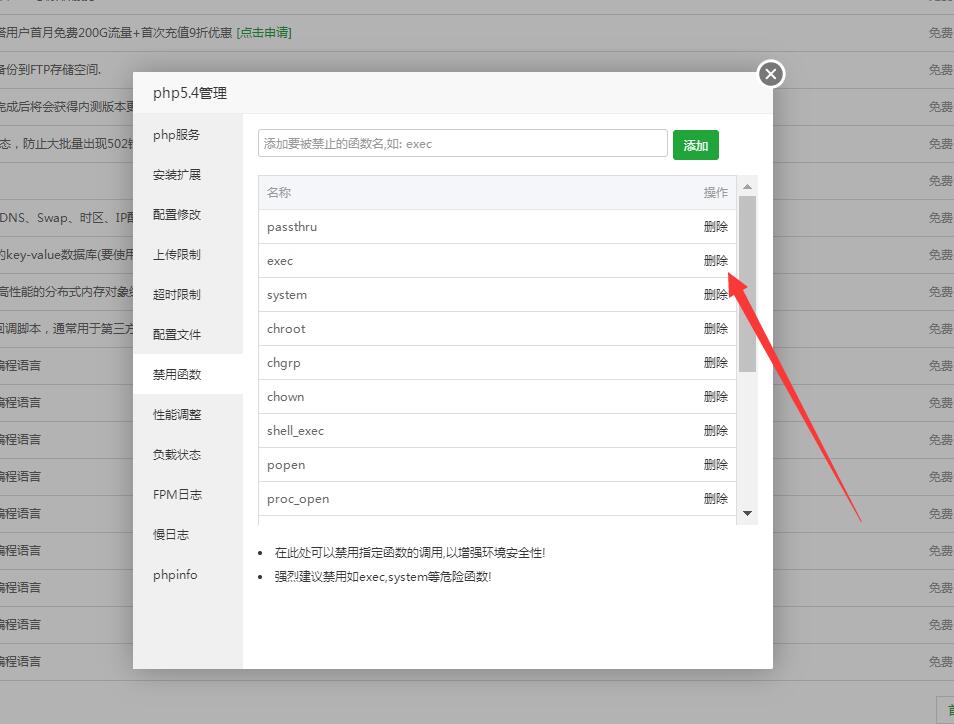
Task: Click the 点击申请 link
Action: (264, 33)
